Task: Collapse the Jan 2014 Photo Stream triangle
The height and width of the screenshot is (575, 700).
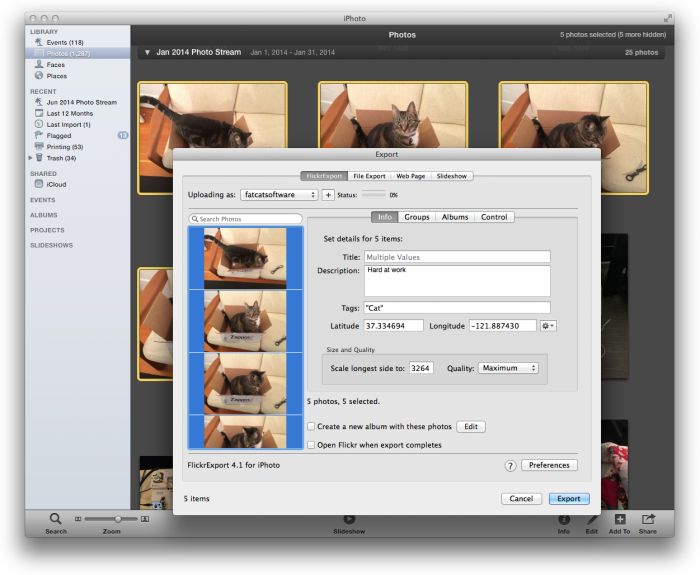Action: (x=147, y=52)
